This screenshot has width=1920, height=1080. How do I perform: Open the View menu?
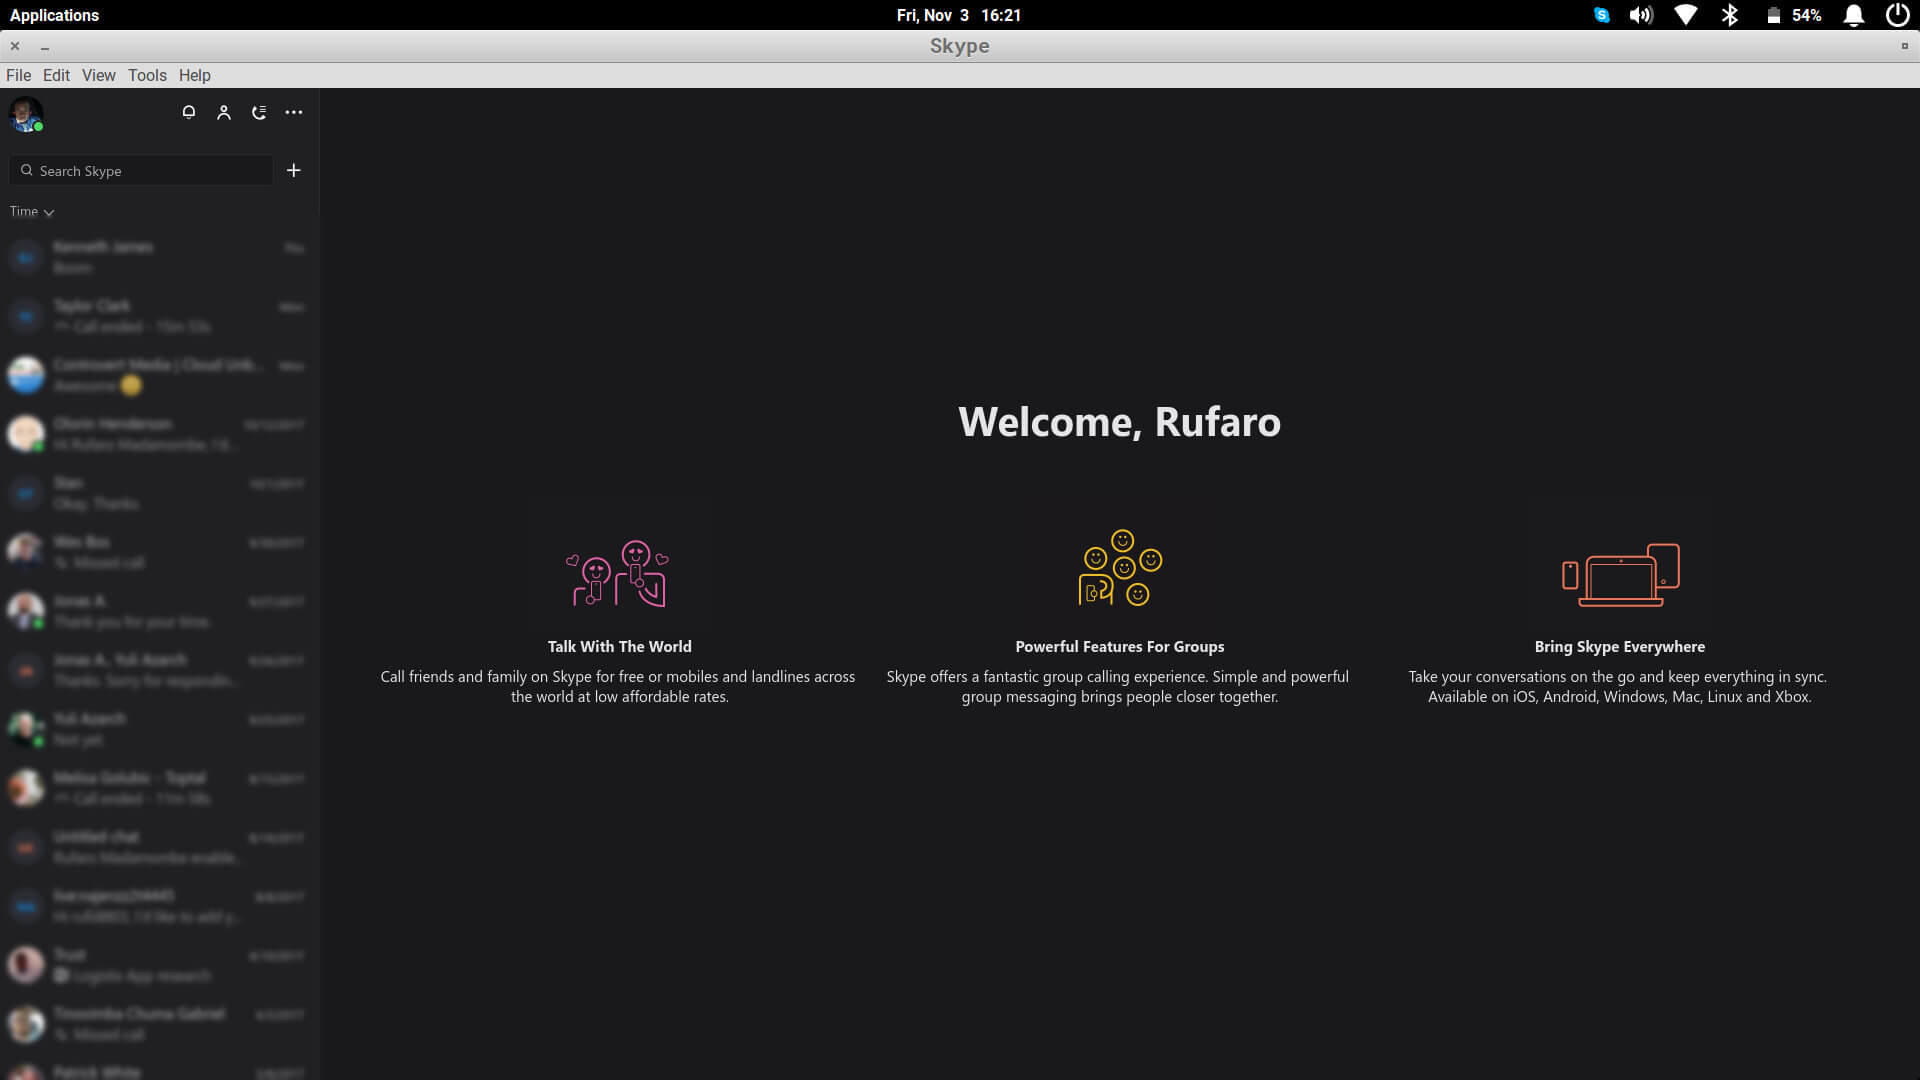coord(98,75)
